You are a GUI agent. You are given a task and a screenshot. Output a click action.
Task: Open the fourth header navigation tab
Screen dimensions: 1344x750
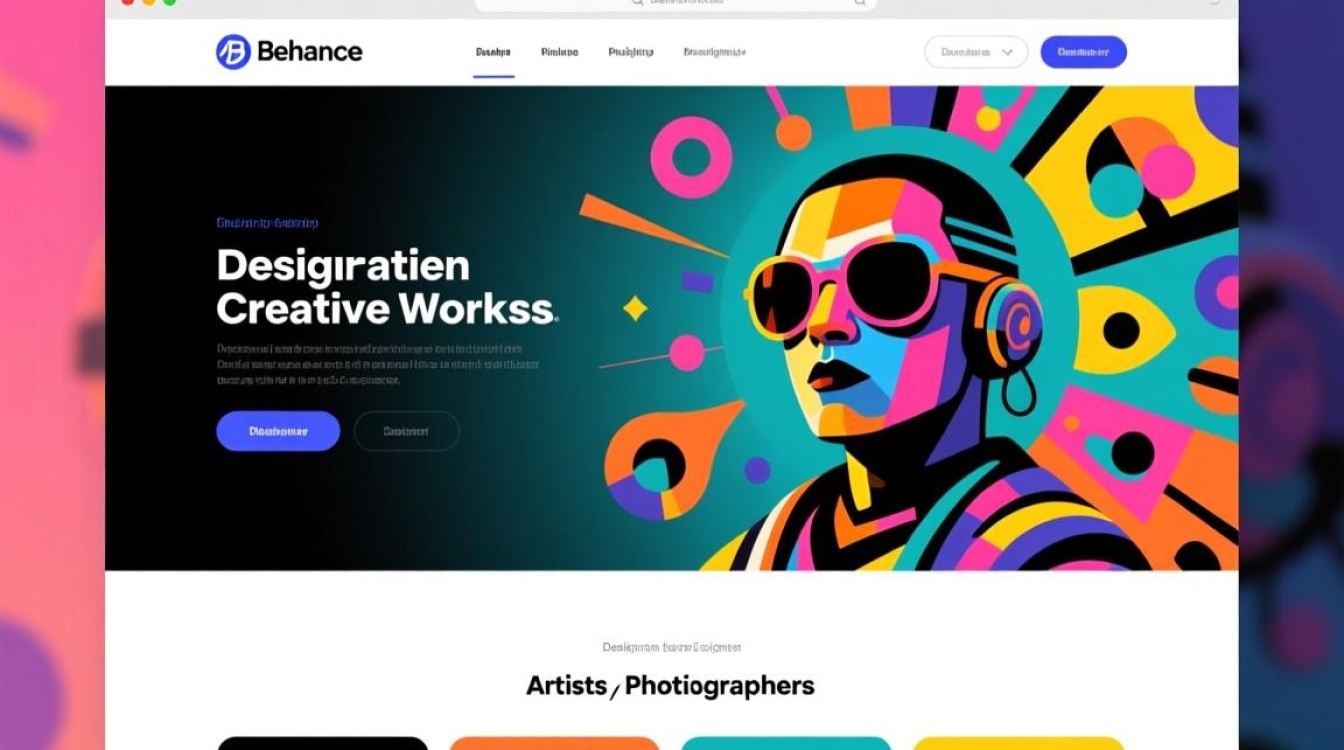[714, 52]
